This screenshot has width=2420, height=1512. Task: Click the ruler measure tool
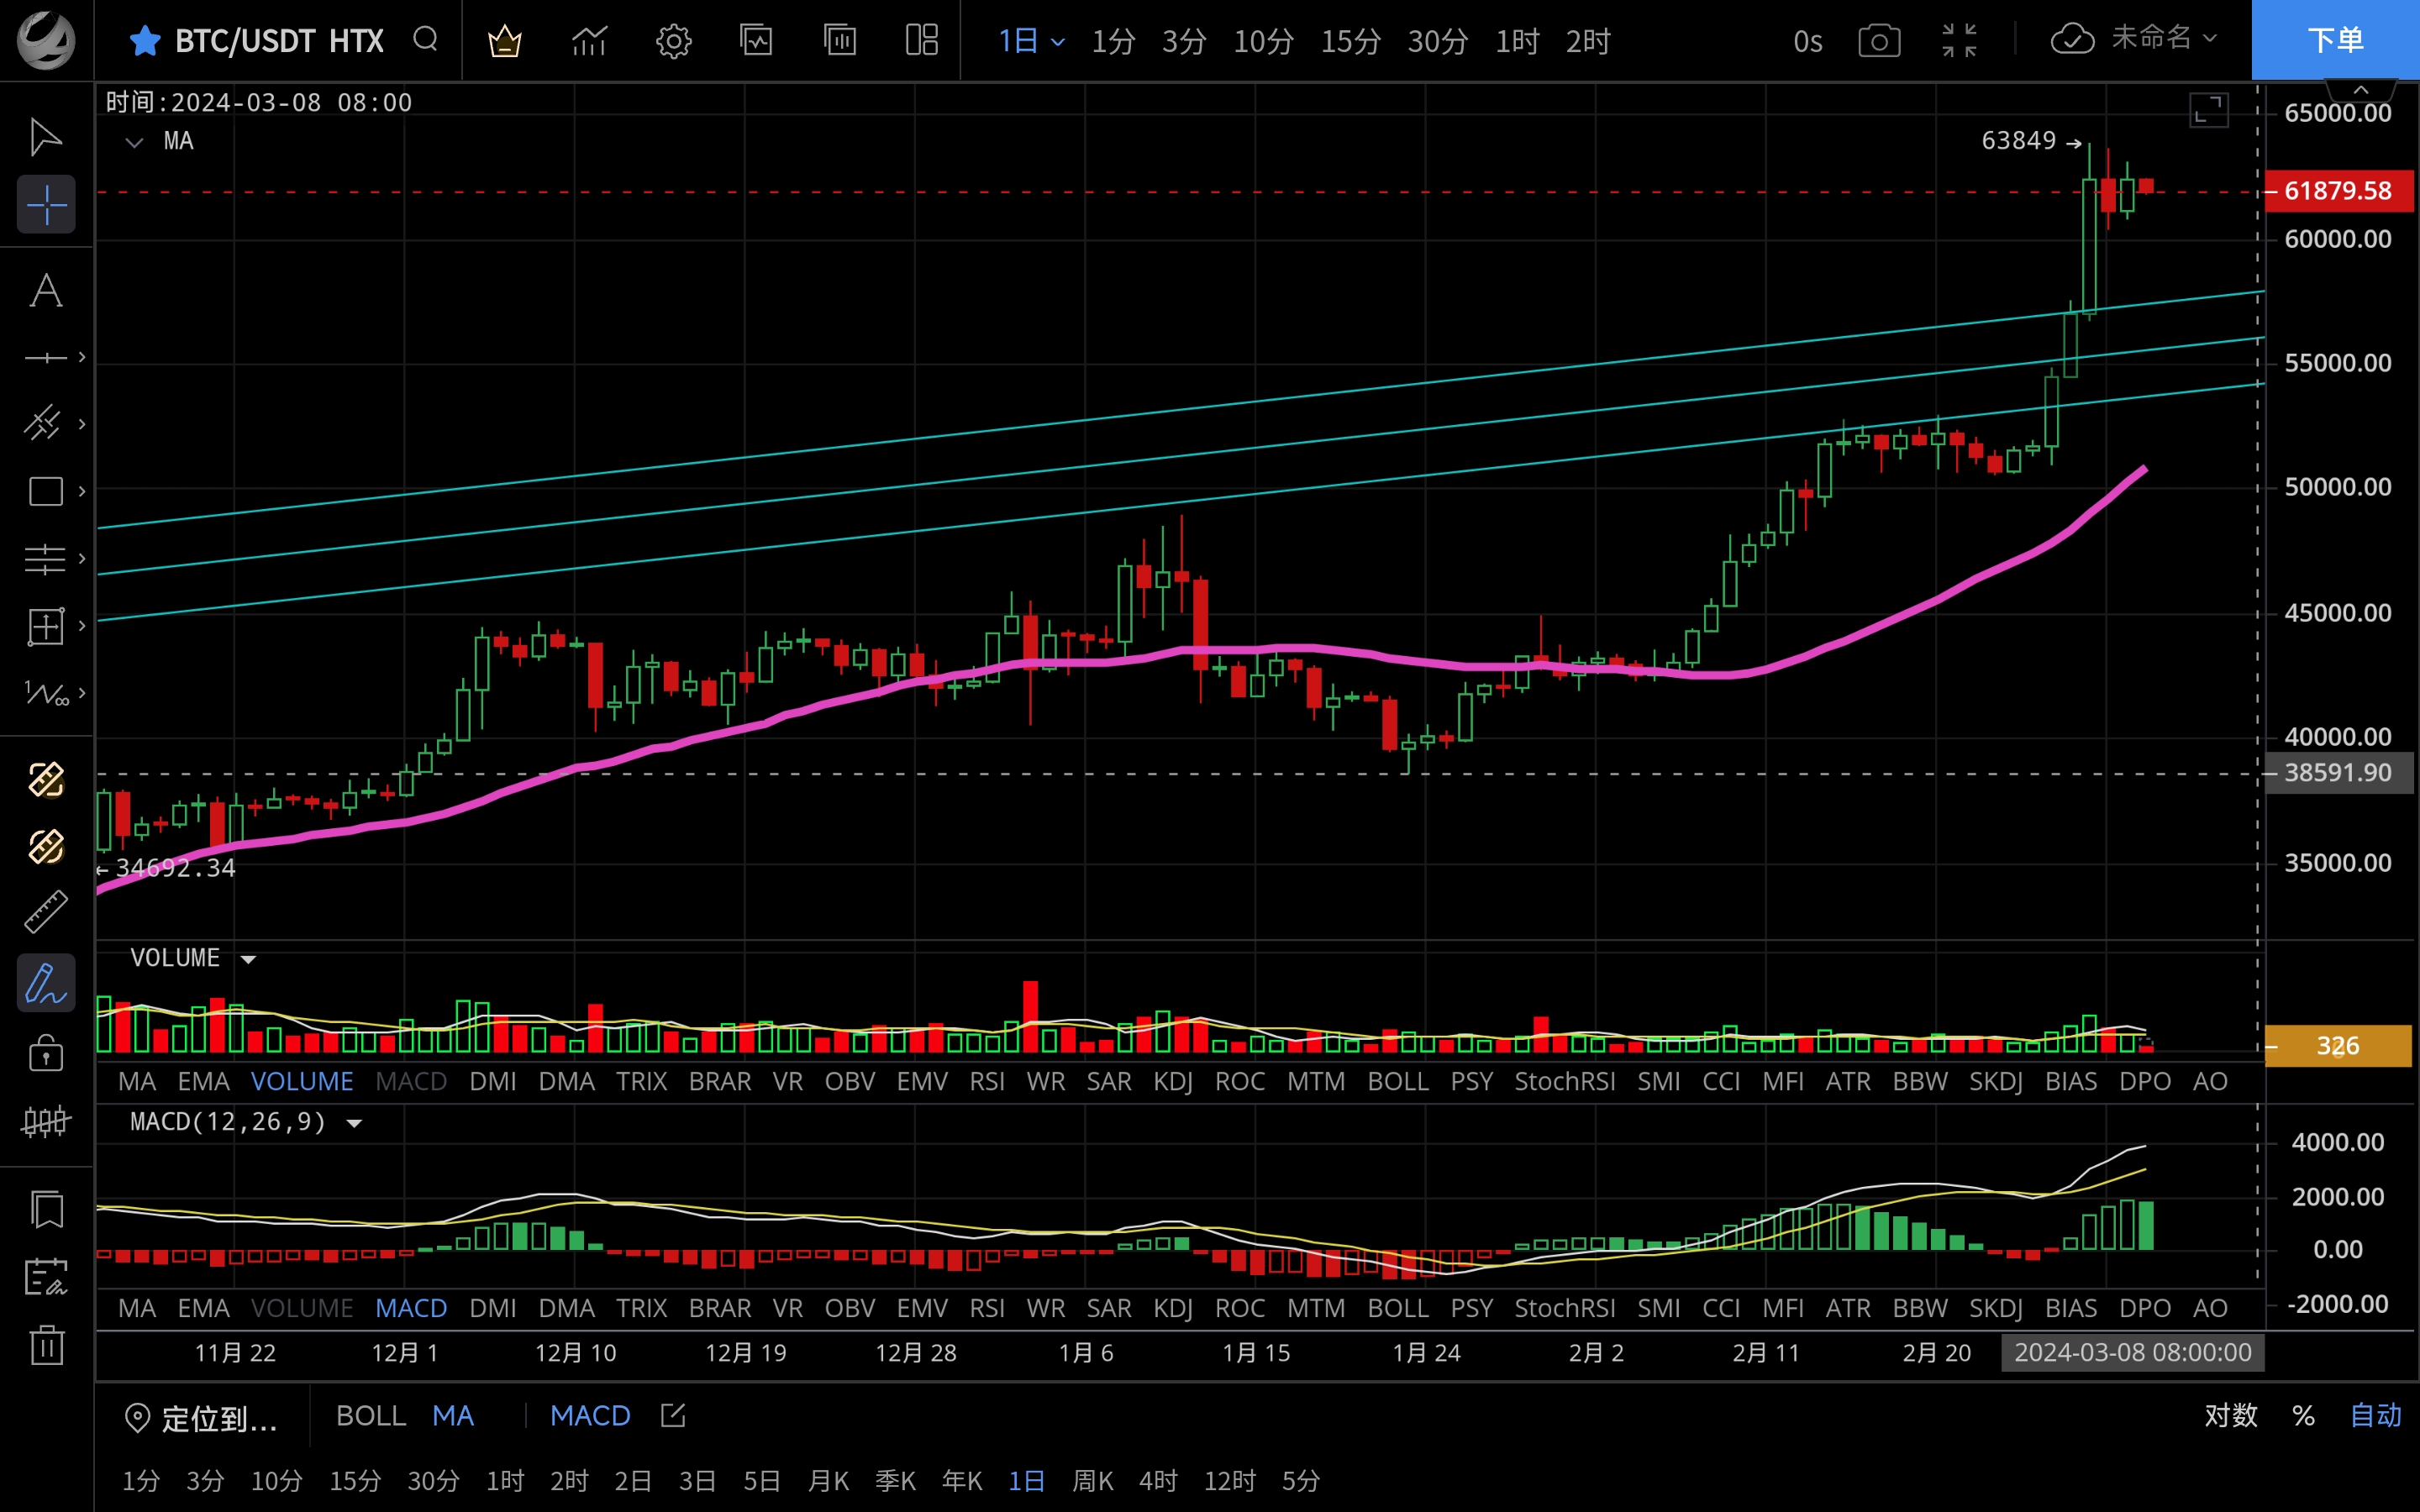coord(46,912)
